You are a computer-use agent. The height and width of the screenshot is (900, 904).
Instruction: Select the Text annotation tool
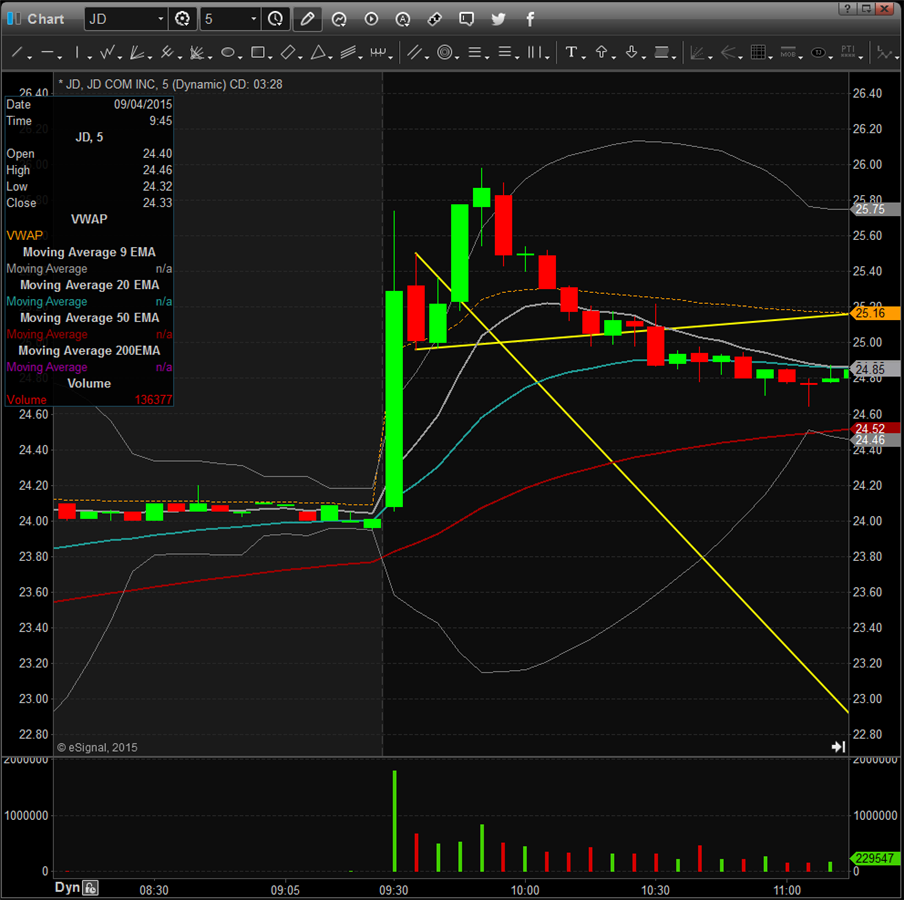pyautogui.click(x=571, y=53)
